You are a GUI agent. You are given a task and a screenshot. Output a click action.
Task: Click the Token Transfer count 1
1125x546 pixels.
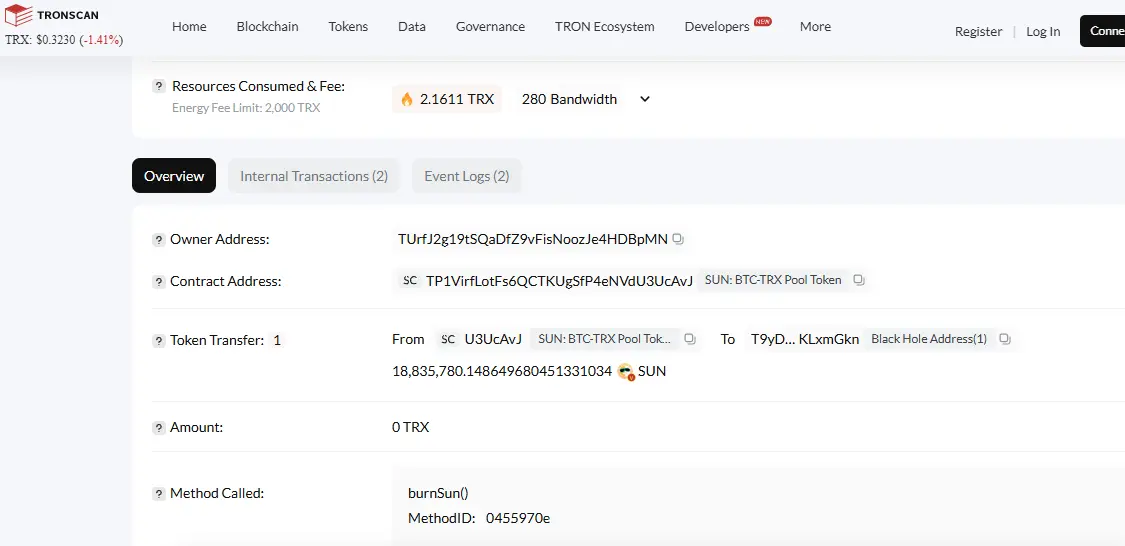(277, 341)
